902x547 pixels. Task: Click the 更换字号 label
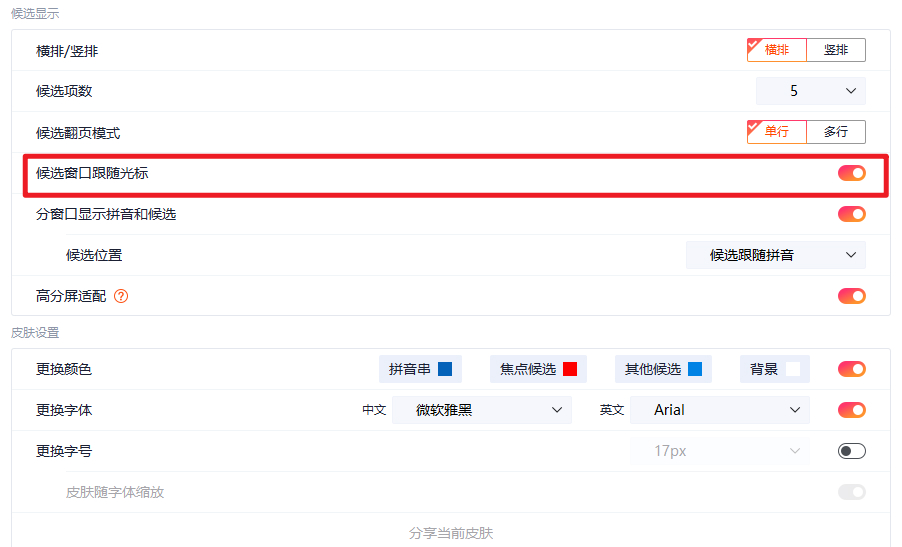64,451
